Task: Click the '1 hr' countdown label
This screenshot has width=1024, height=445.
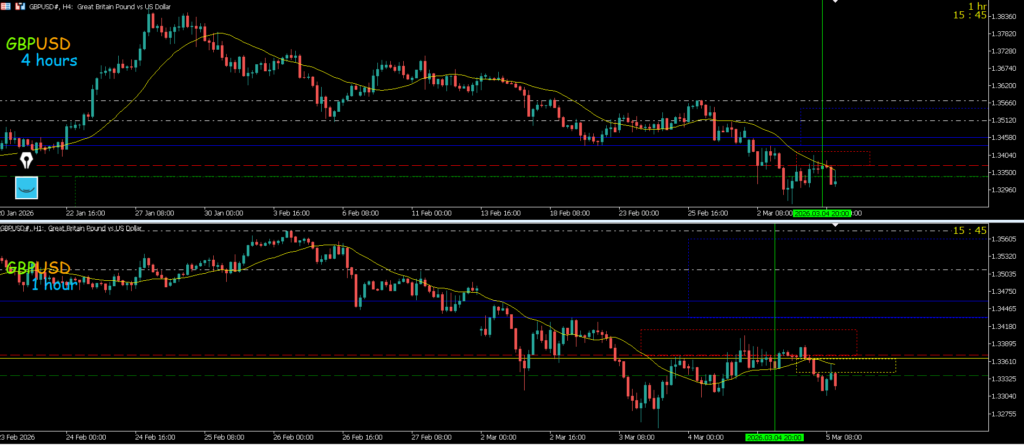Action: point(977,6)
